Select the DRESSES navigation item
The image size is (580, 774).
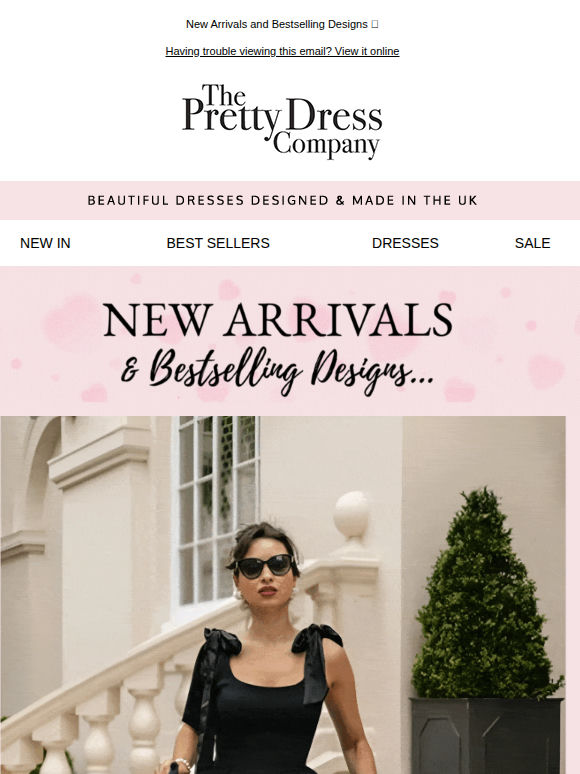[405, 243]
